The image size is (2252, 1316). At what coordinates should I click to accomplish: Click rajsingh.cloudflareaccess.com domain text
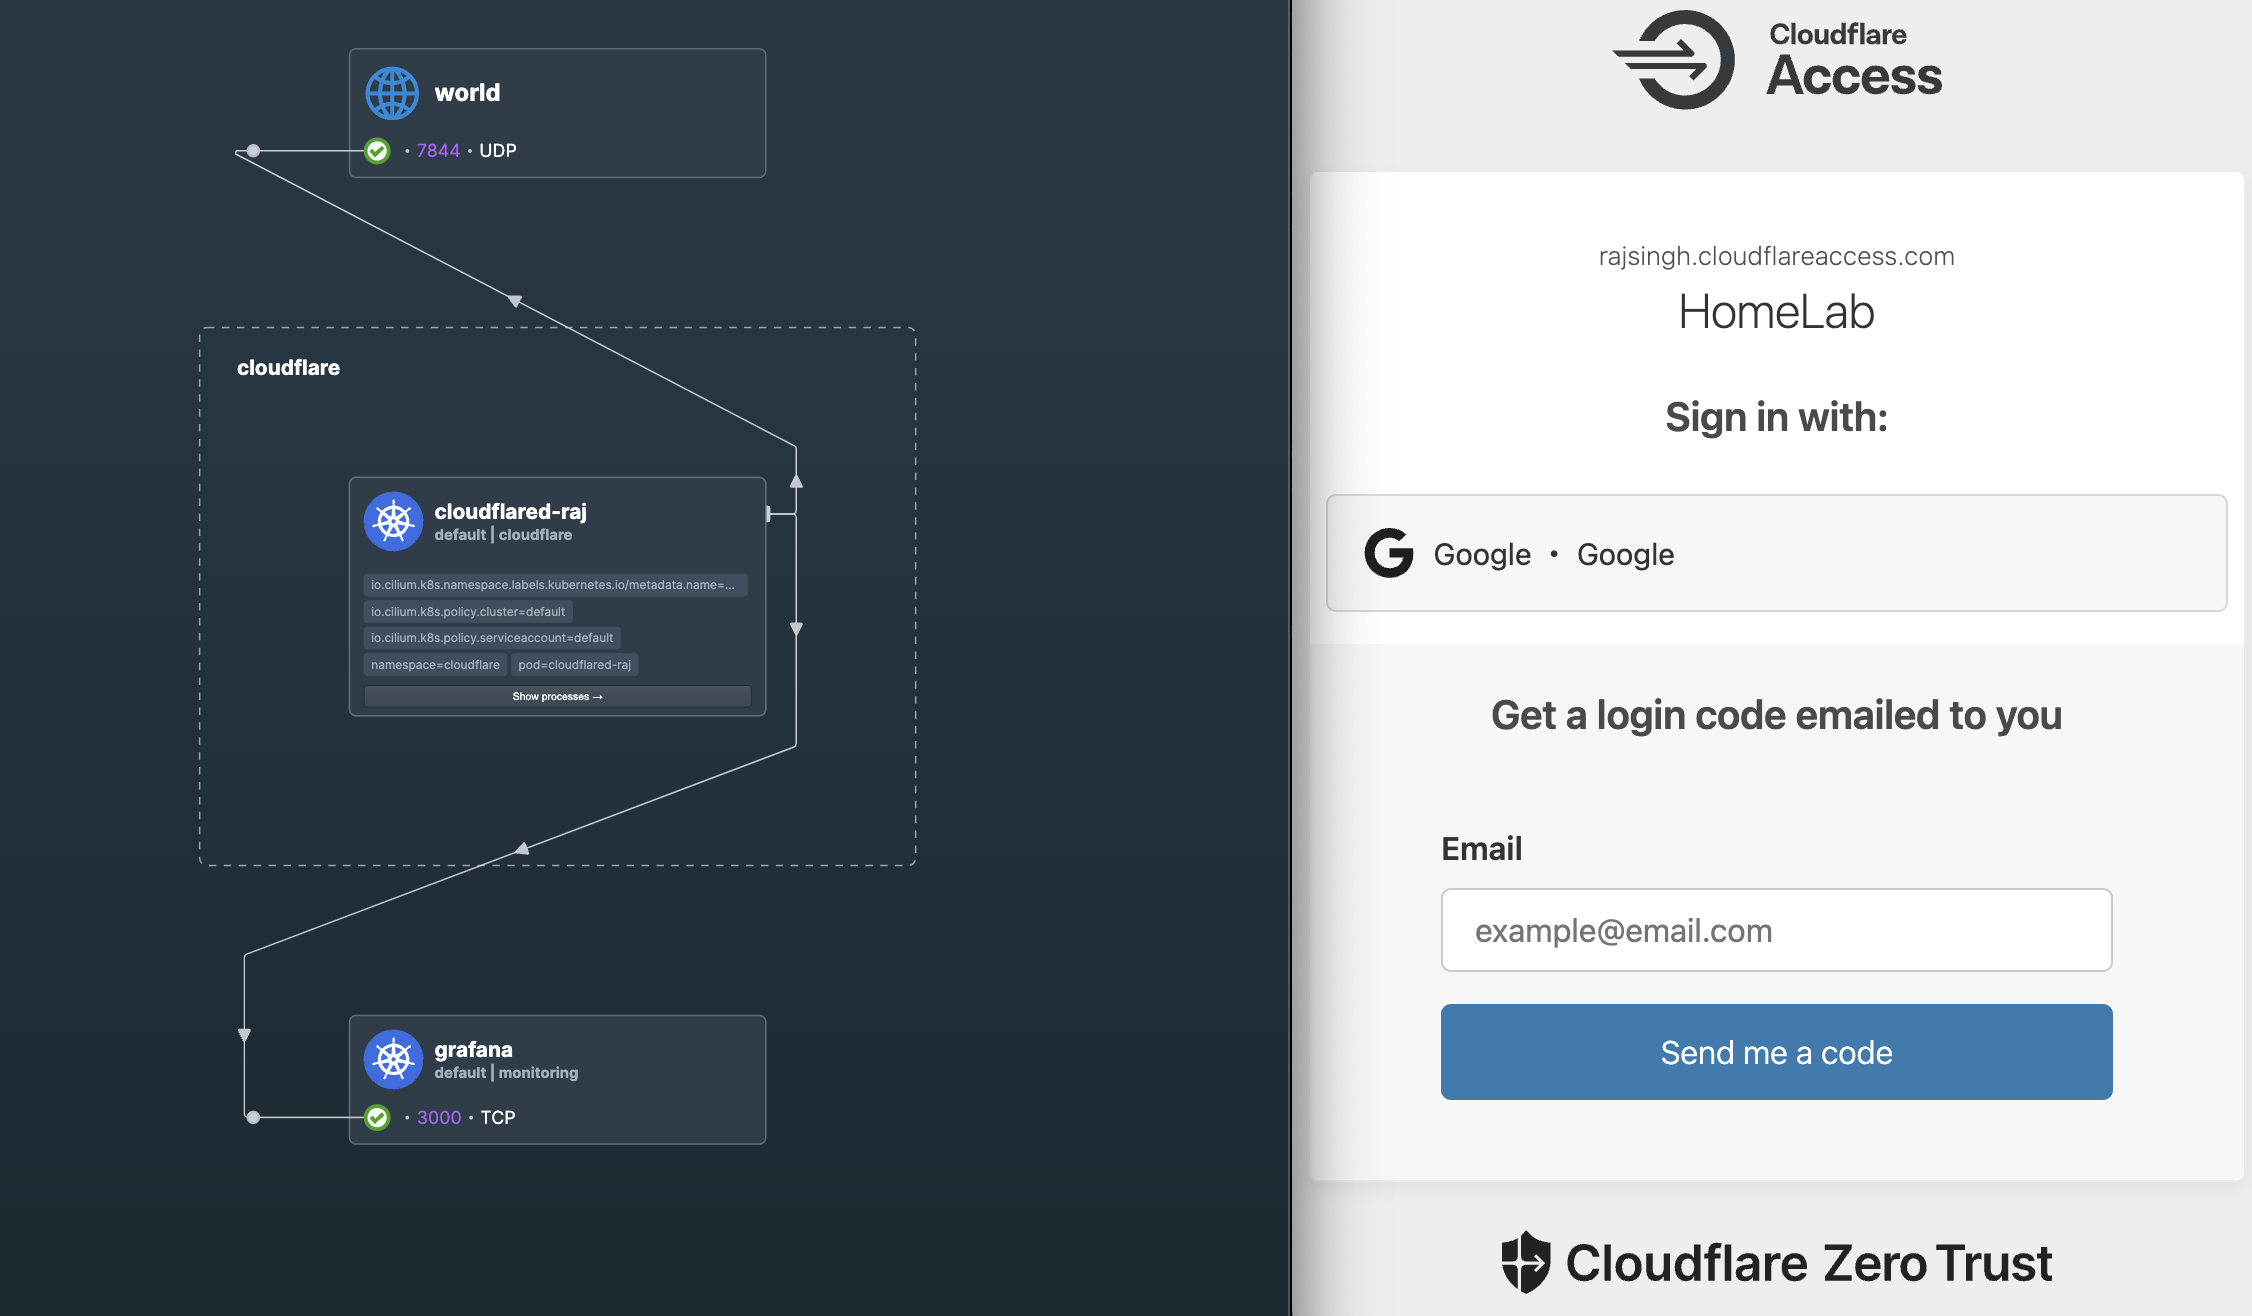tap(1776, 256)
